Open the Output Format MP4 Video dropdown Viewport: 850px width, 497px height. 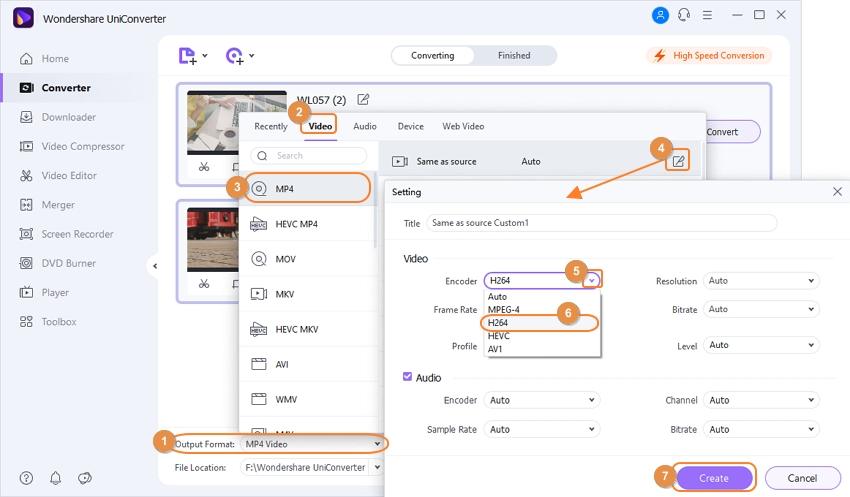click(x=312, y=444)
